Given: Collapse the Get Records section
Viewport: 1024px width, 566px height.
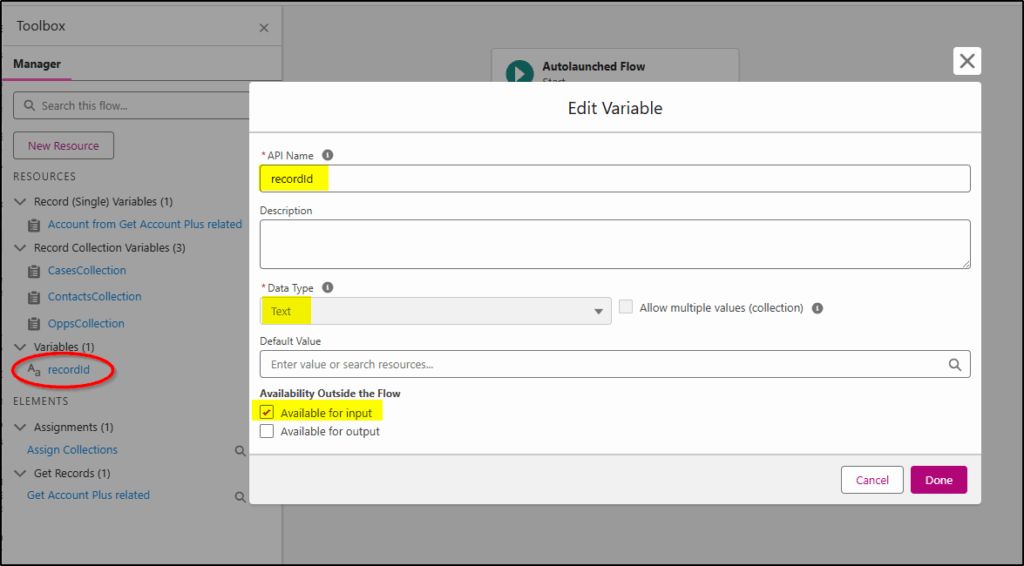Looking at the screenshot, I should (20, 473).
